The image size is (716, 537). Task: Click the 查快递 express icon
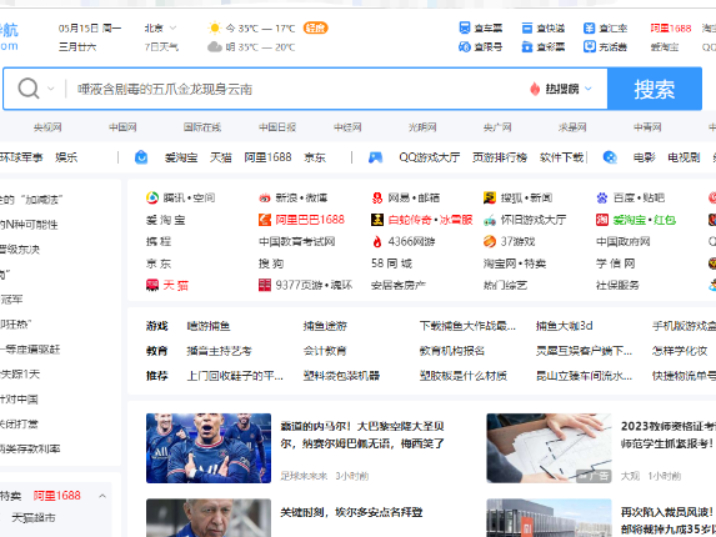coord(527,28)
